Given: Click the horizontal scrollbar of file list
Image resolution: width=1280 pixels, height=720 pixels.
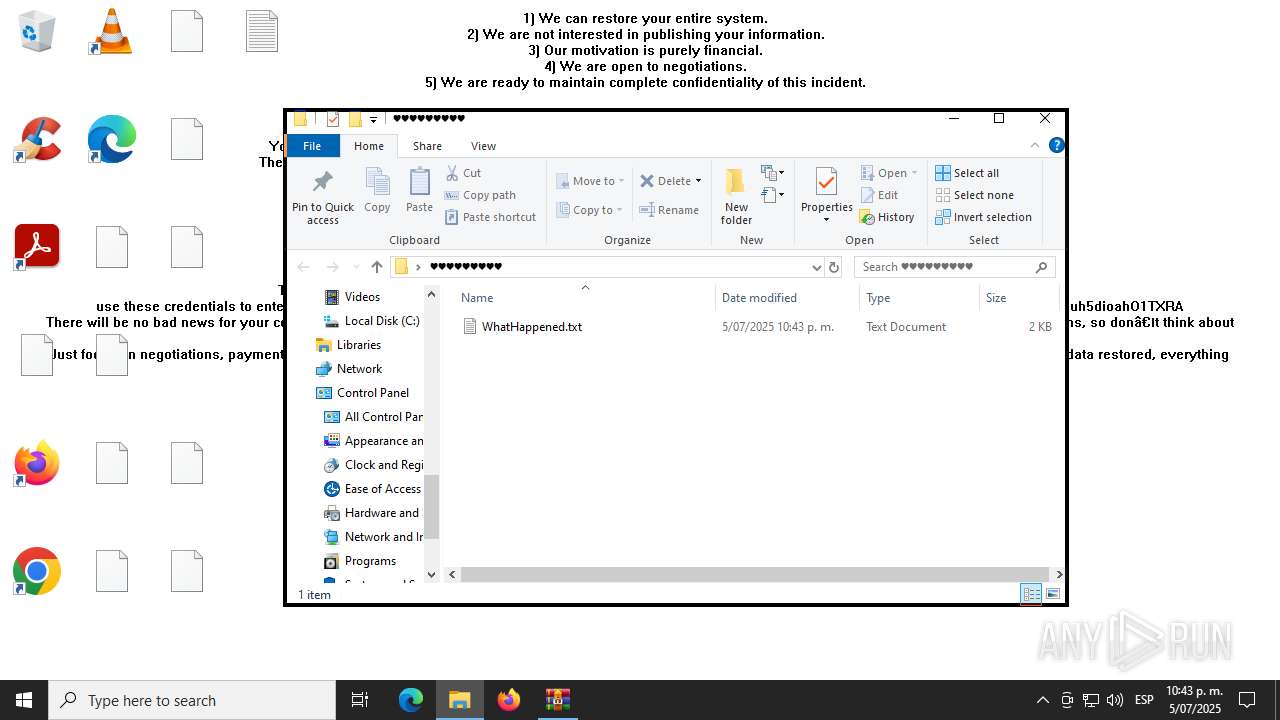Looking at the screenshot, I should 755,574.
